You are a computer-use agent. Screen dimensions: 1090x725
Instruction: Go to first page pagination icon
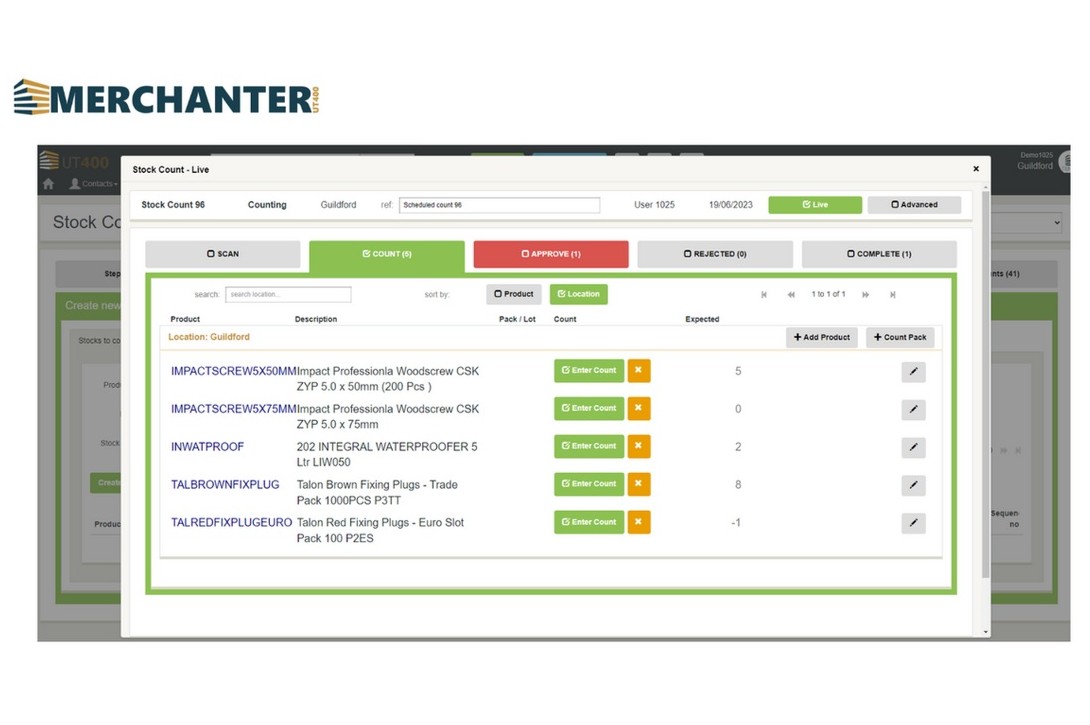(764, 295)
